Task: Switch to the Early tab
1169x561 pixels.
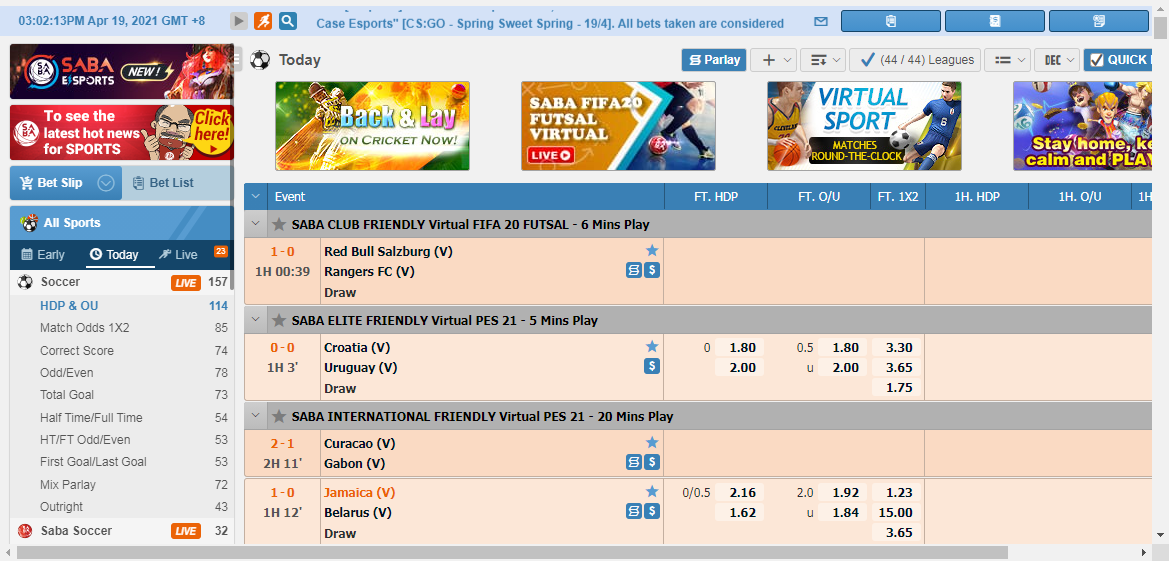Action: point(43,255)
